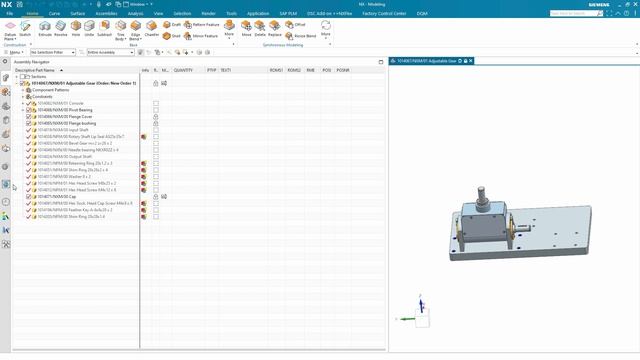Switch to the Assemblies ribbon tab
Viewport: 640px width, 360px height.
pos(106,13)
